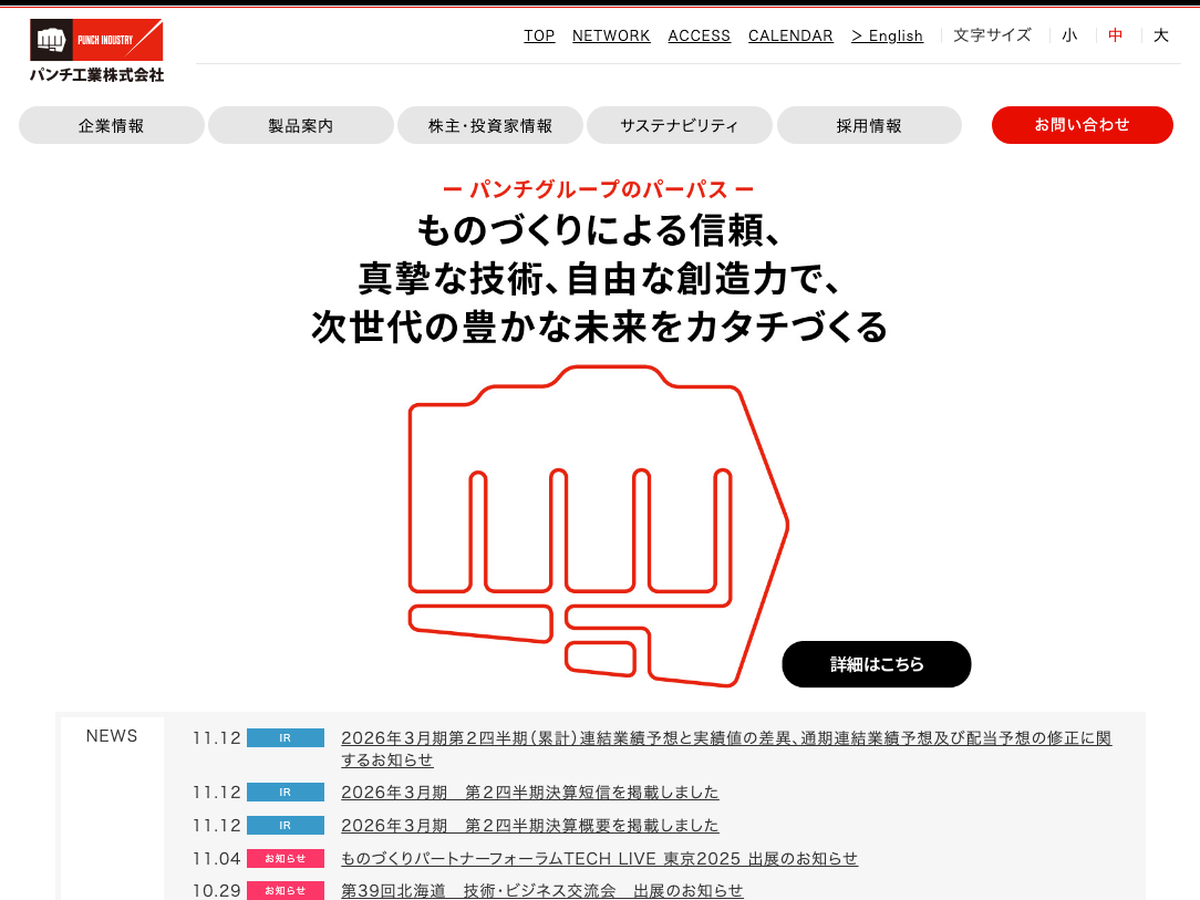Viewport: 1200px width, 900px height.
Task: Set text size to large (大)
Action: [x=1161, y=36]
